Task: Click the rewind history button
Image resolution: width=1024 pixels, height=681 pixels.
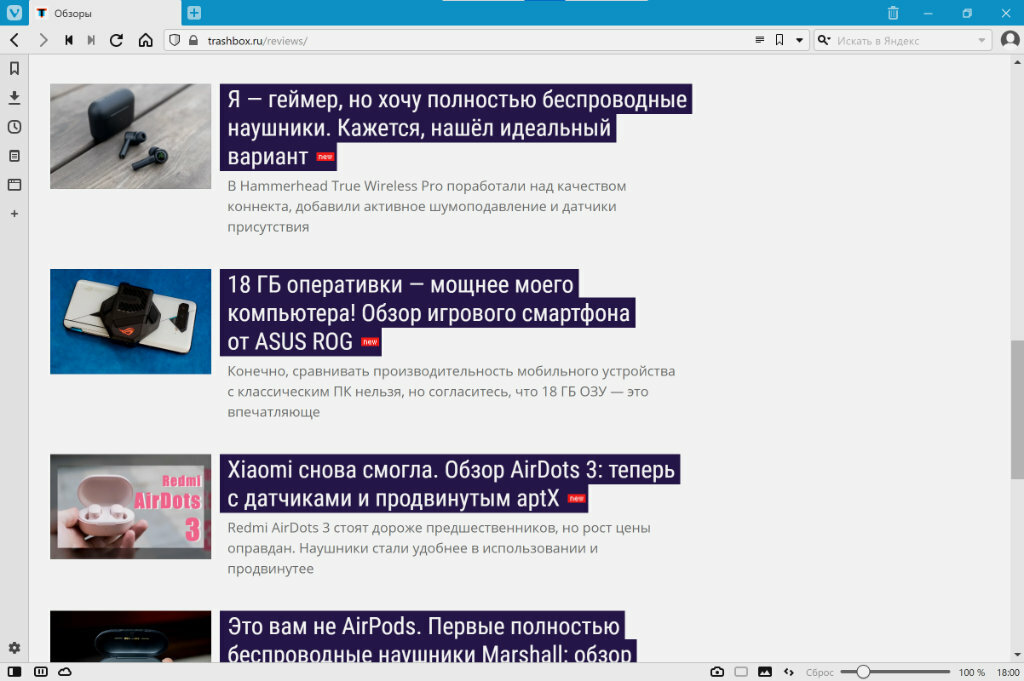Action: (x=69, y=40)
